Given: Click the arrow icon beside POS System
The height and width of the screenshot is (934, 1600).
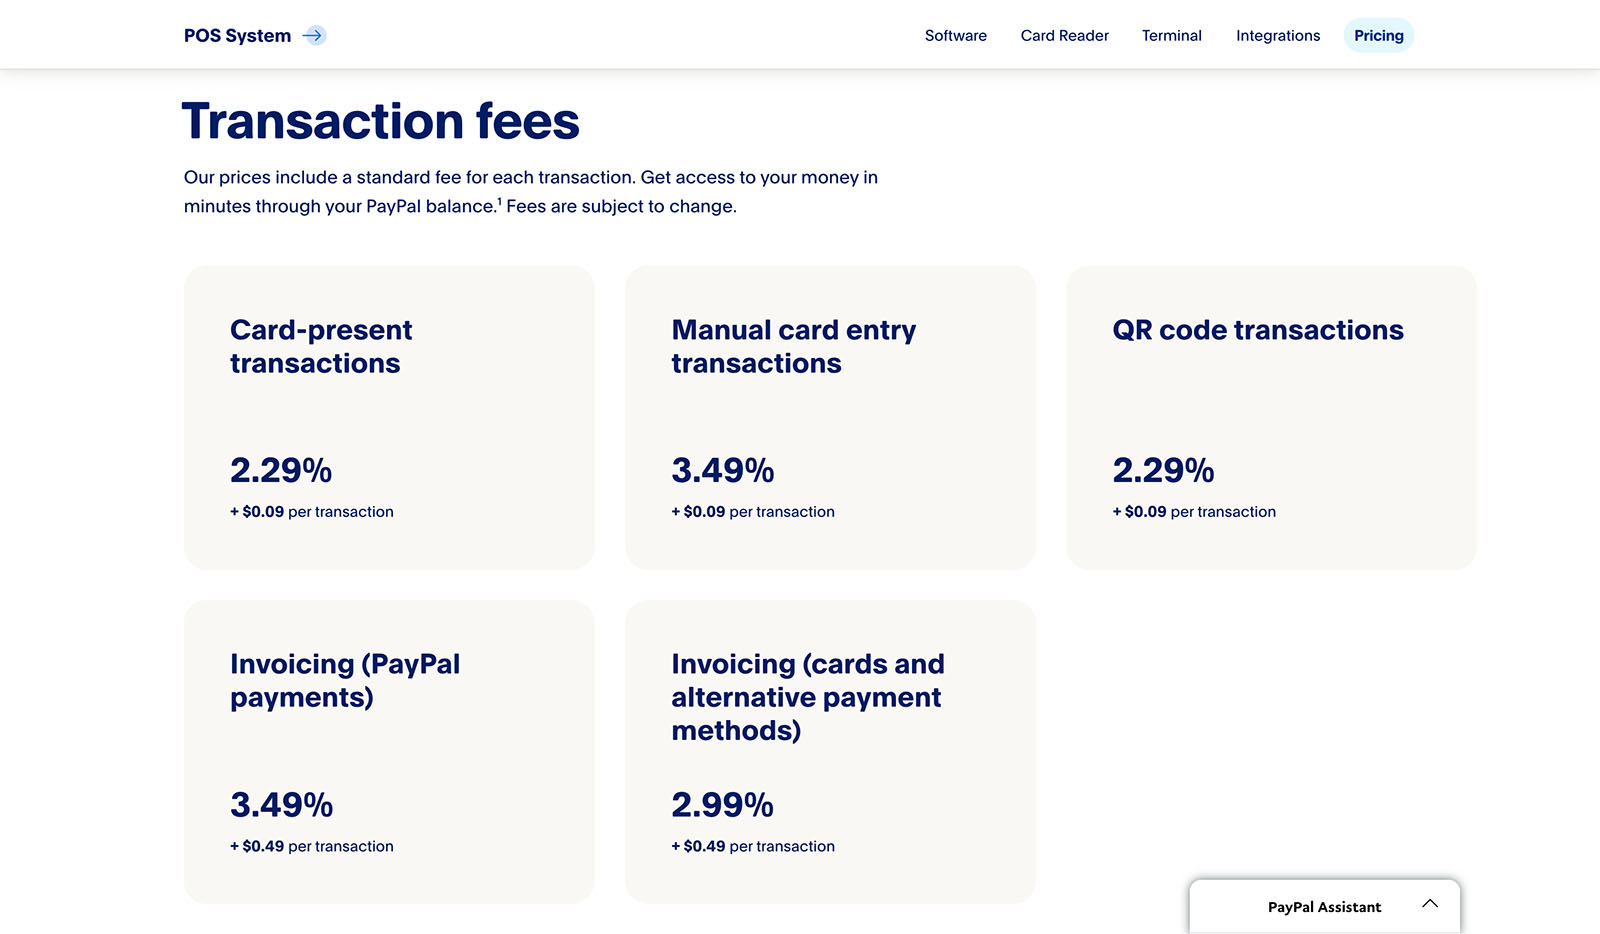Looking at the screenshot, I should coord(313,34).
